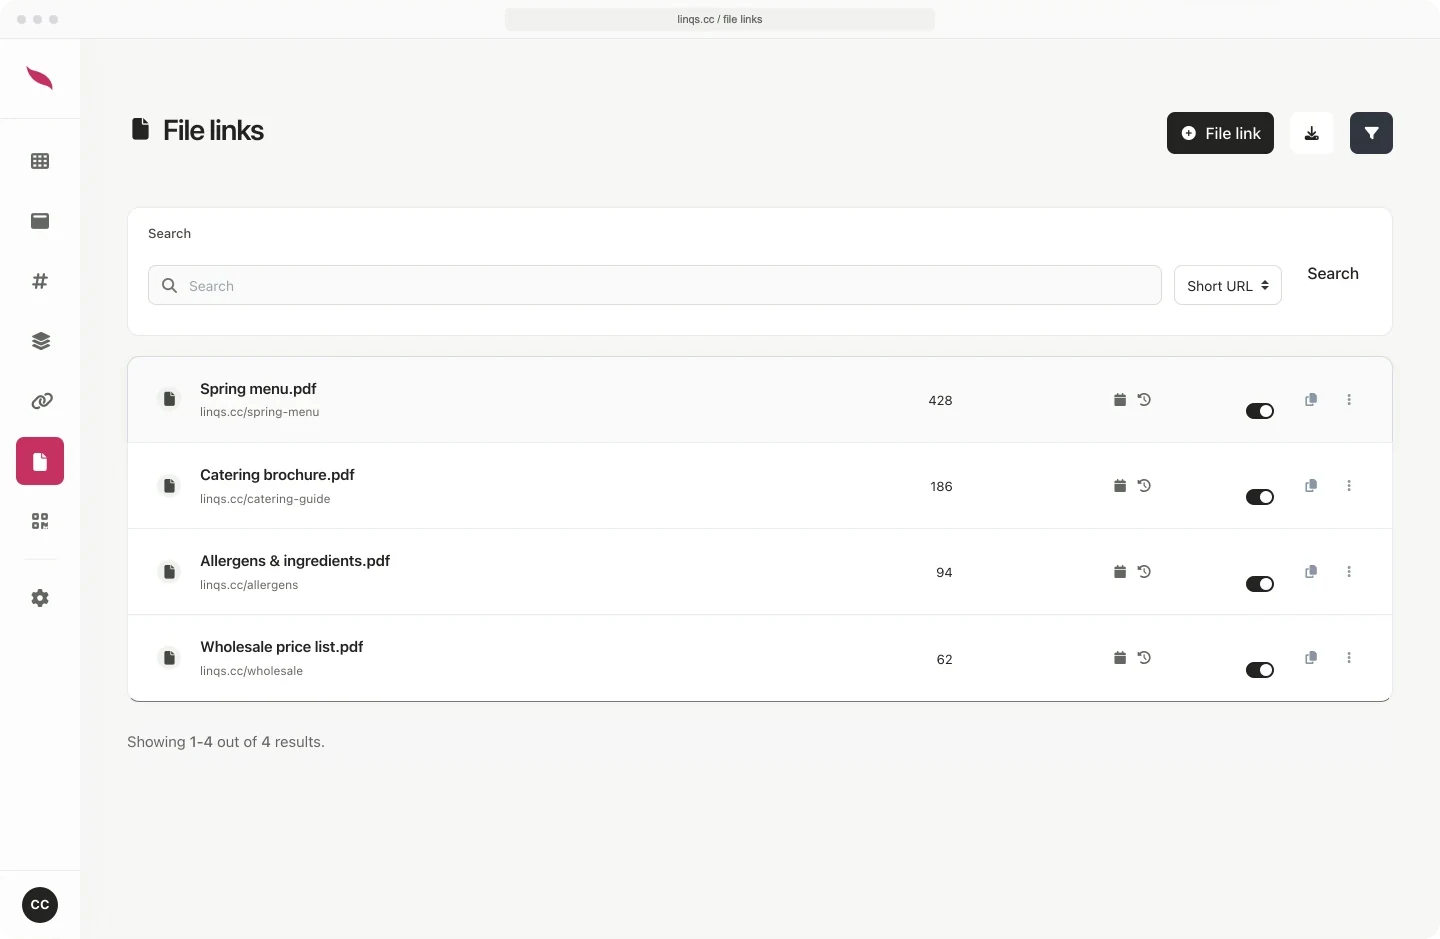1440x939 pixels.
Task: Click the Showing 1-4 out of 4 results text
Action: (226, 742)
